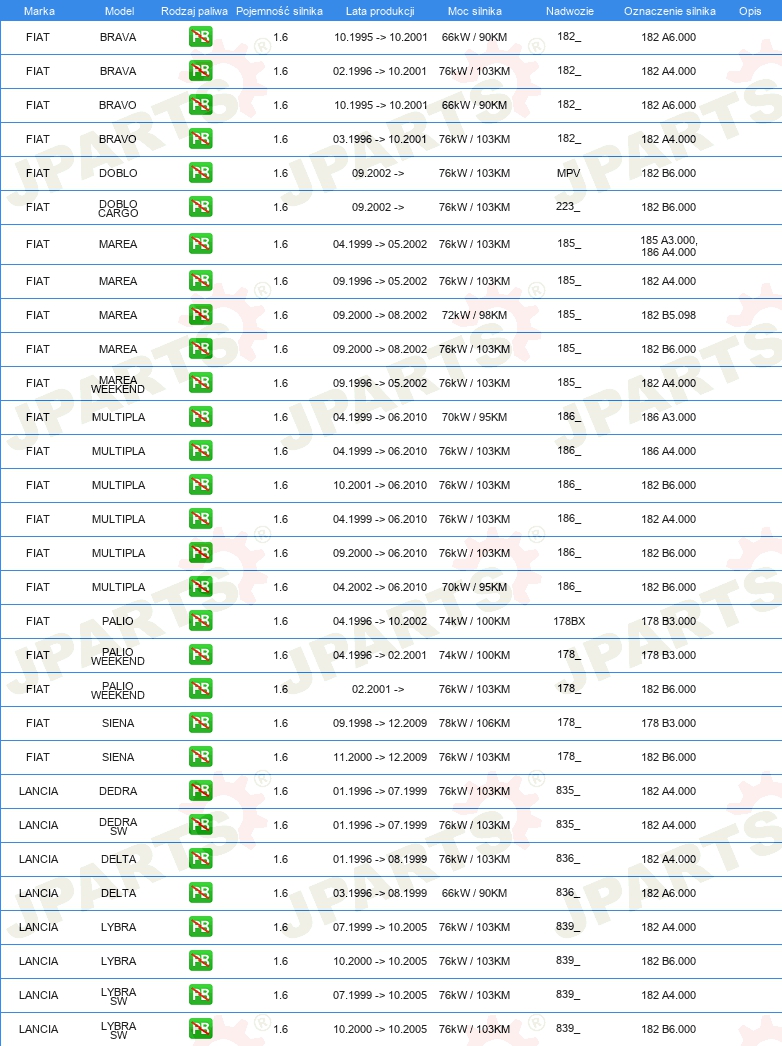Select the production dates 11.2000 -> 12.2009
The image size is (782, 1046).
pos(380,757)
